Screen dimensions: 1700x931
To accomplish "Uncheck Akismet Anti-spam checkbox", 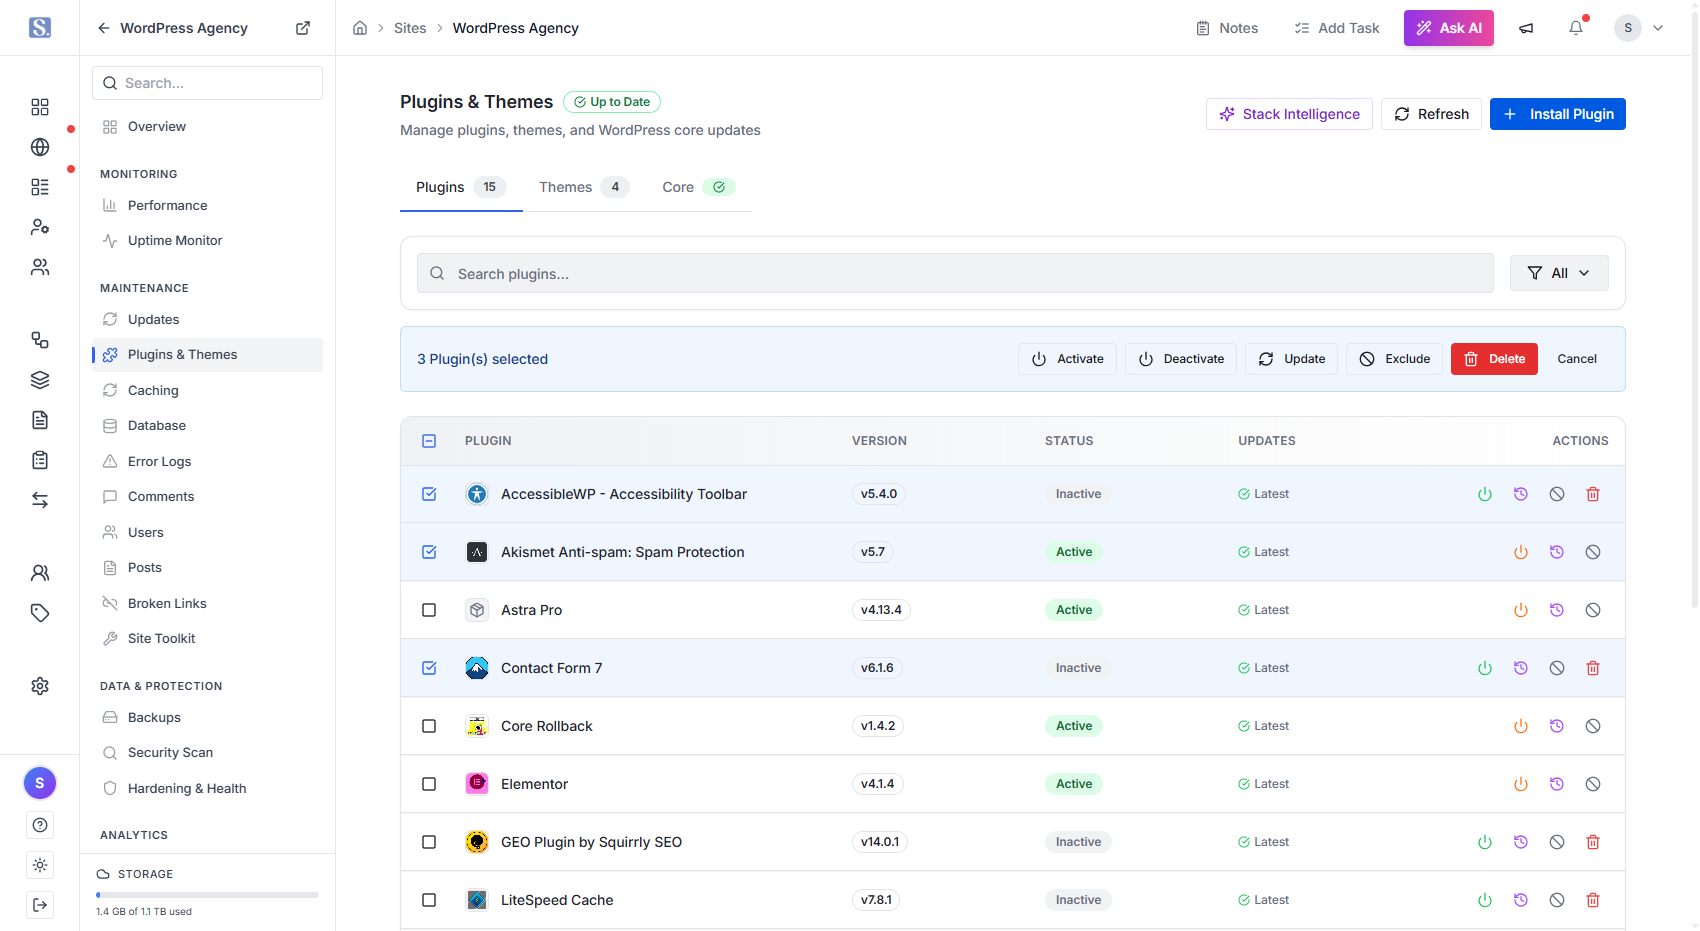I will [x=429, y=552].
